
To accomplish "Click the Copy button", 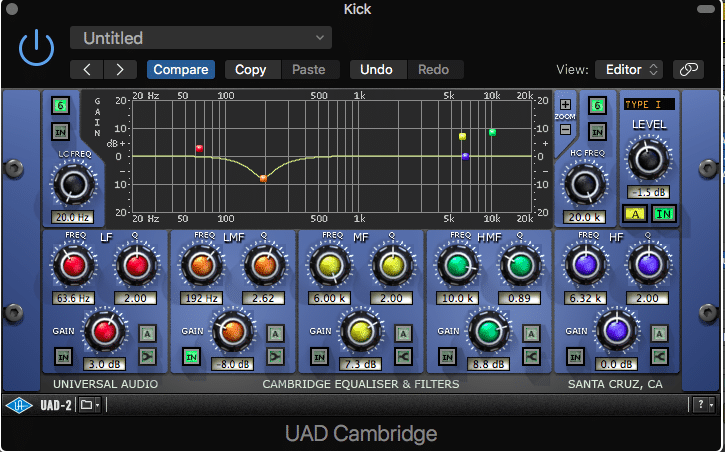I will [x=251, y=69].
